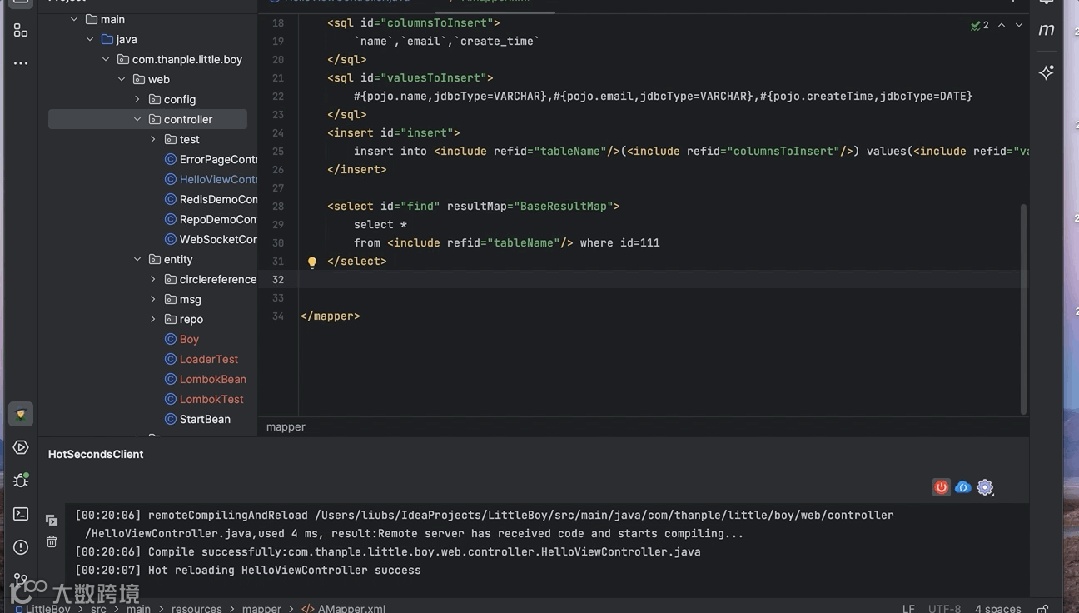Viewport: 1079px width, 613px height.
Task: Open 4 spaces indent selector
Action: point(998,609)
